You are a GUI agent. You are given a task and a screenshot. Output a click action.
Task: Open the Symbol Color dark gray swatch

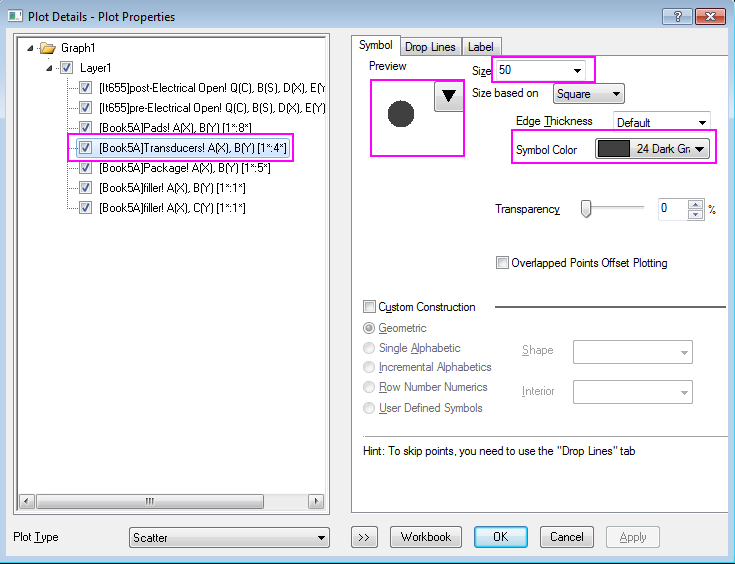tap(652, 149)
